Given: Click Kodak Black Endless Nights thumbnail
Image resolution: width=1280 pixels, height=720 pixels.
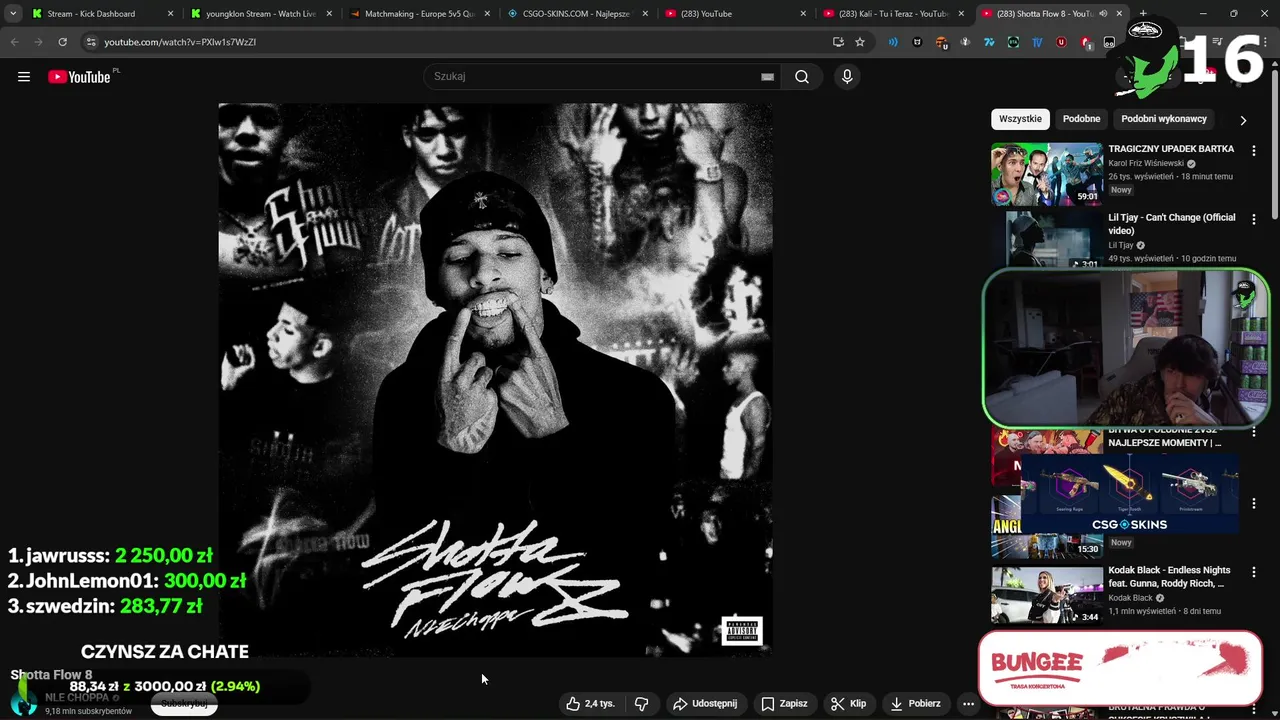Looking at the screenshot, I should coord(1047,595).
